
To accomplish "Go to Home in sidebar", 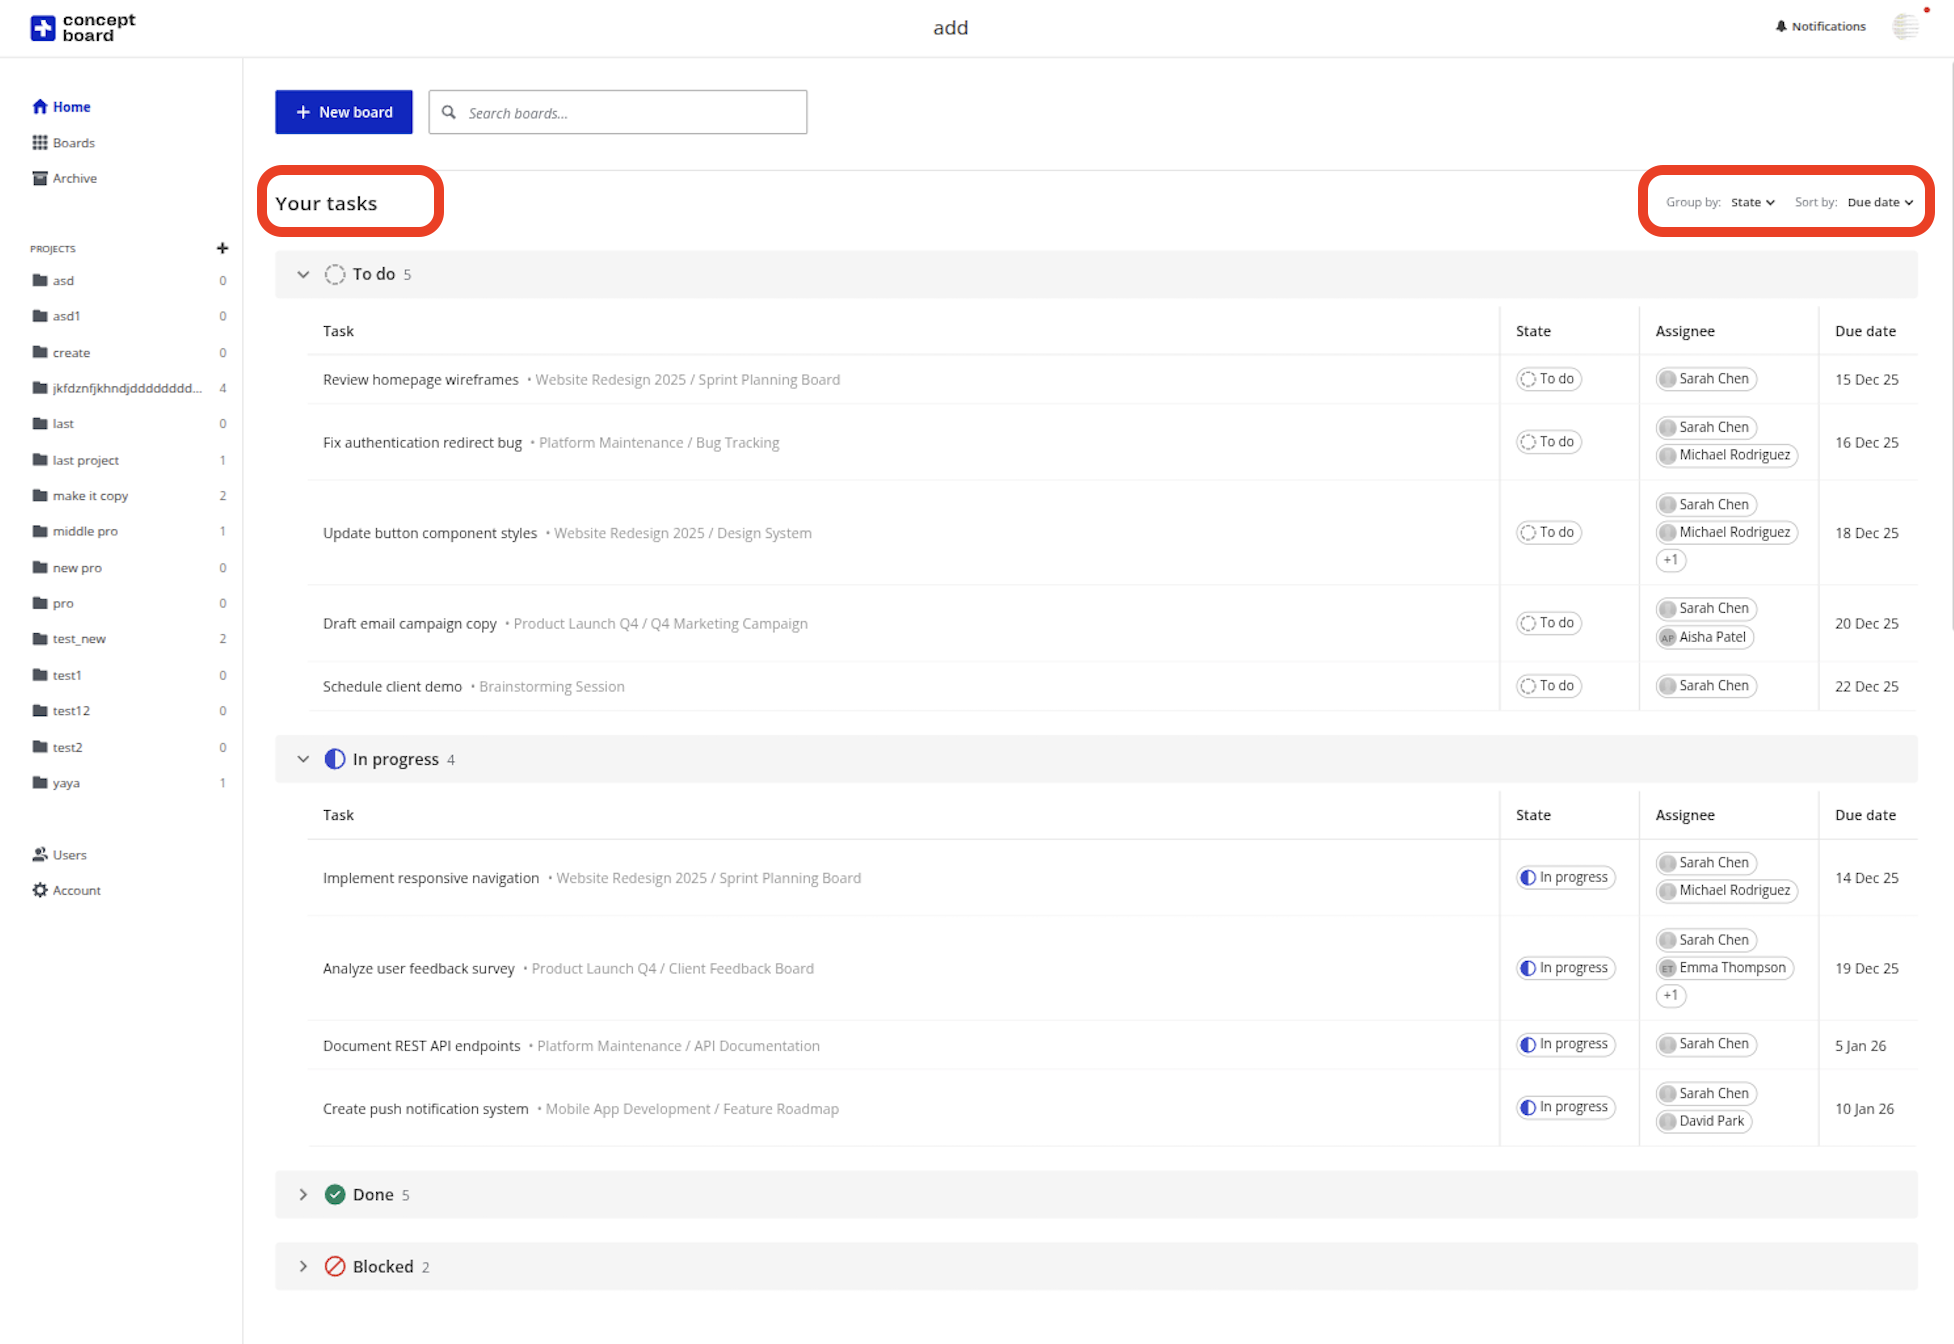I will pos(70,106).
